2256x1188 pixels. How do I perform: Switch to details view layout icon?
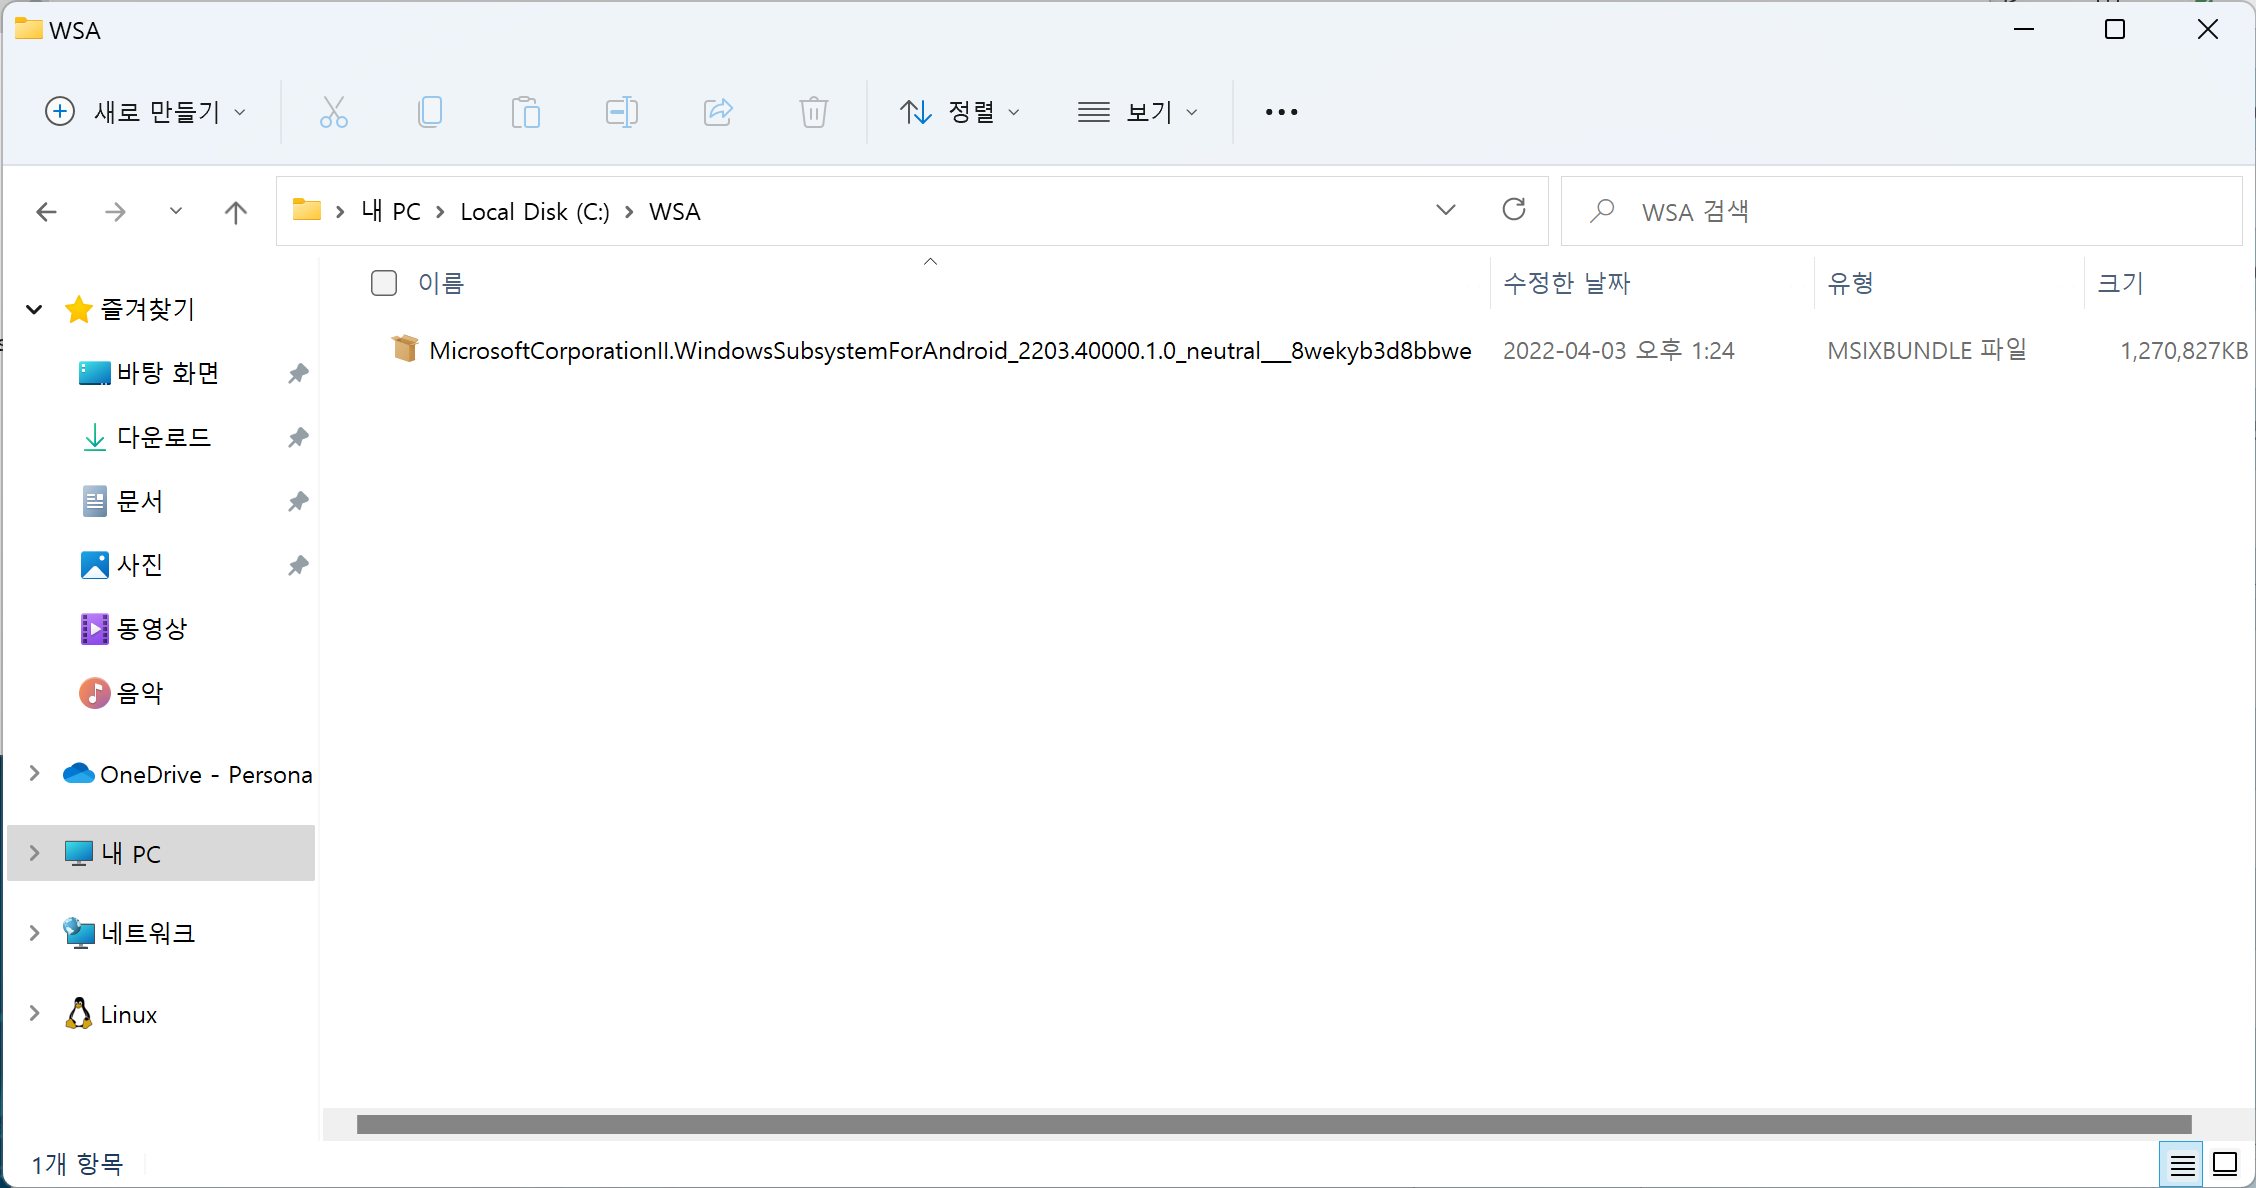tap(2182, 1165)
